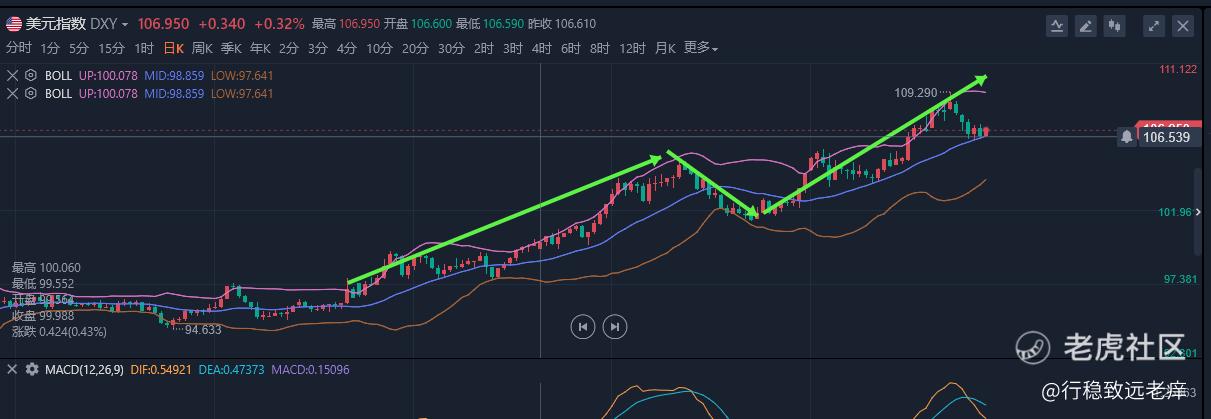
Task: Switch to 10分 timeframe
Action: pos(379,47)
